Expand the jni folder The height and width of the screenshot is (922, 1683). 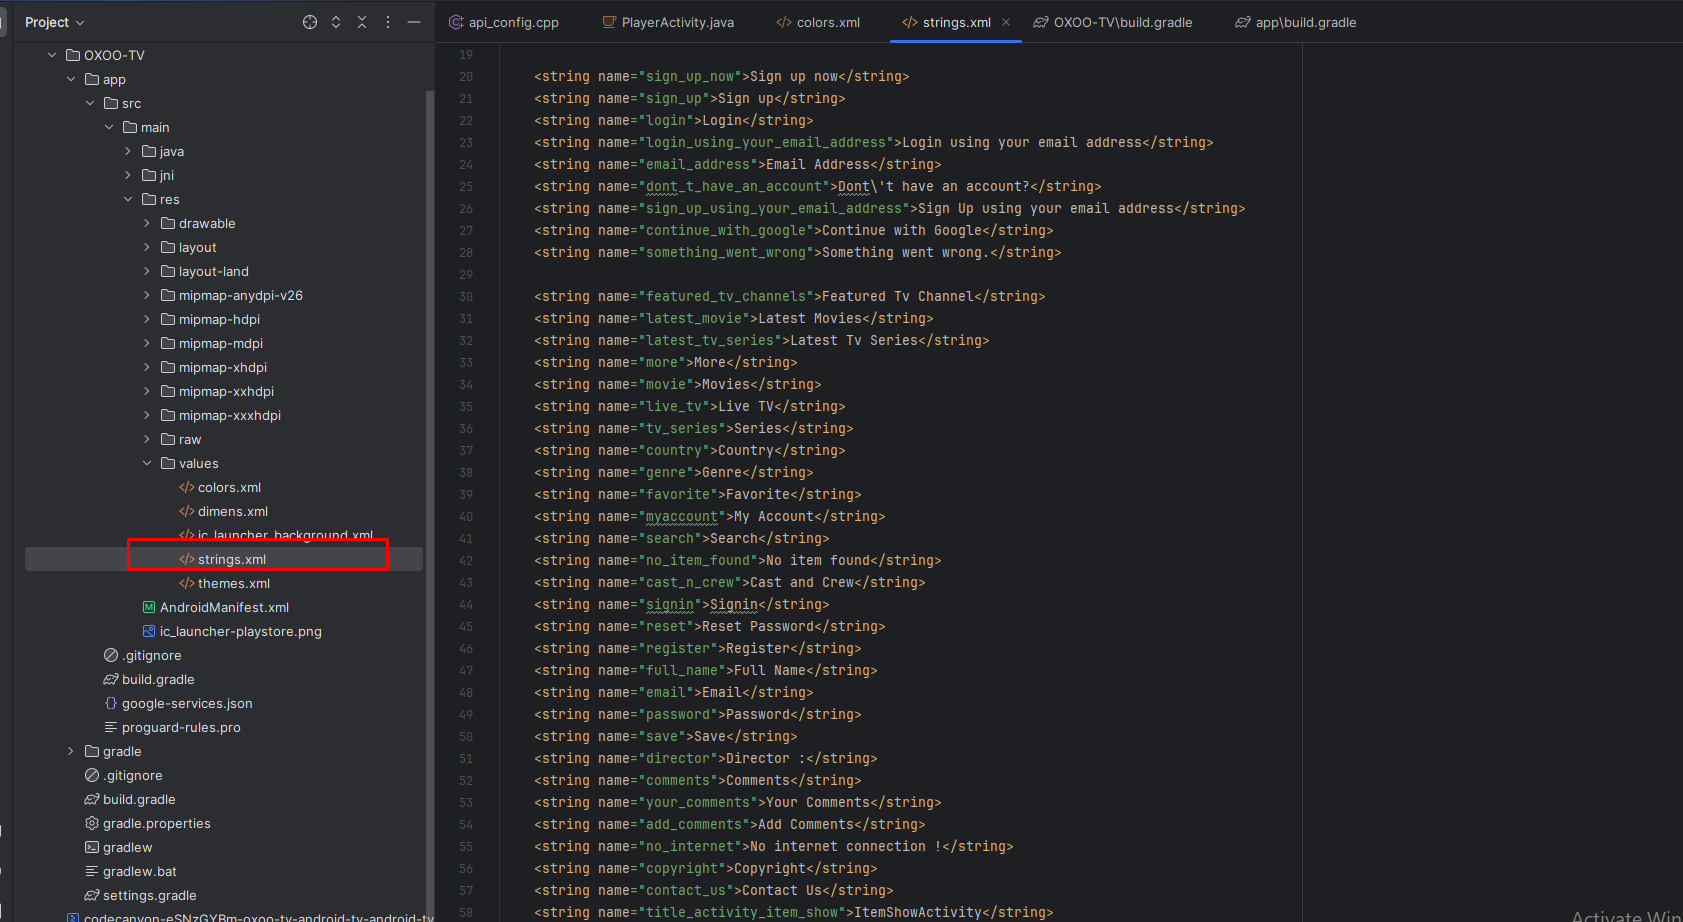[128, 175]
